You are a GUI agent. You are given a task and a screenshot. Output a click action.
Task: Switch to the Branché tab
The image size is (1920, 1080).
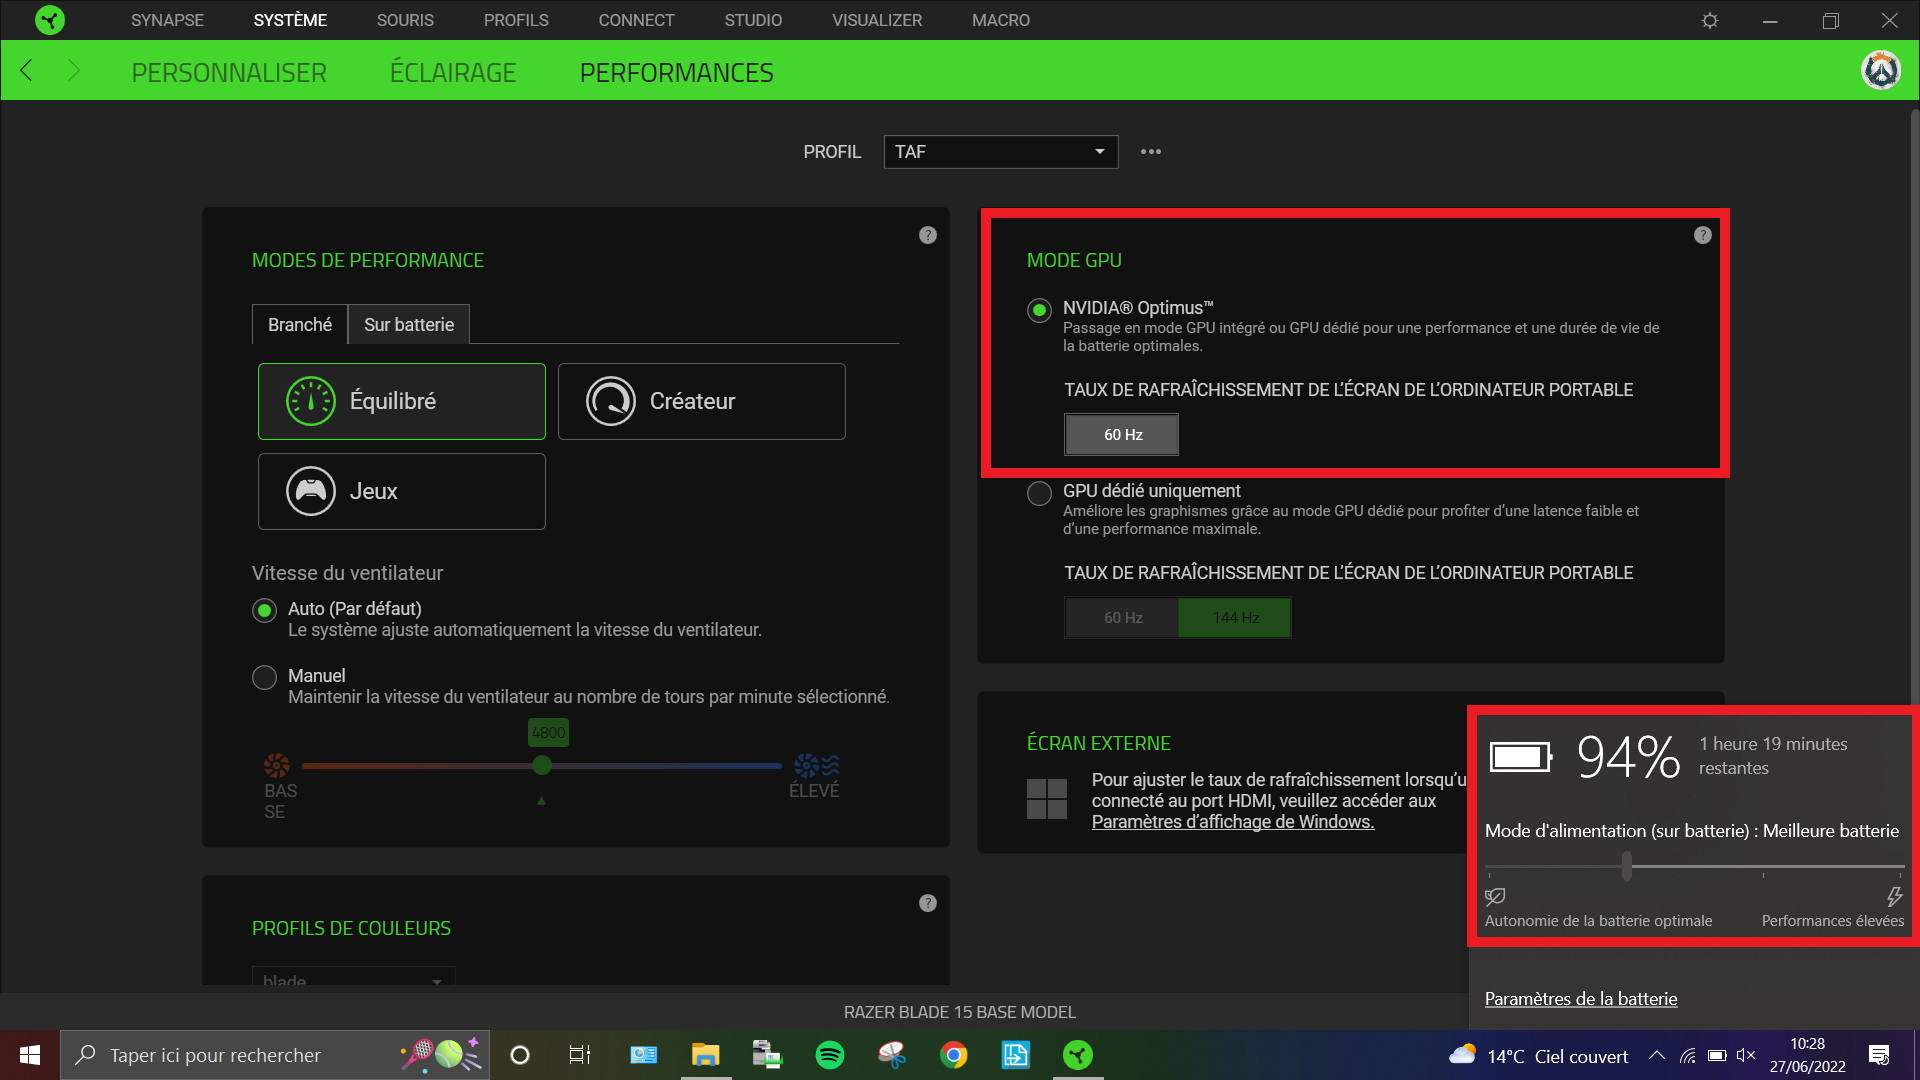(x=300, y=325)
